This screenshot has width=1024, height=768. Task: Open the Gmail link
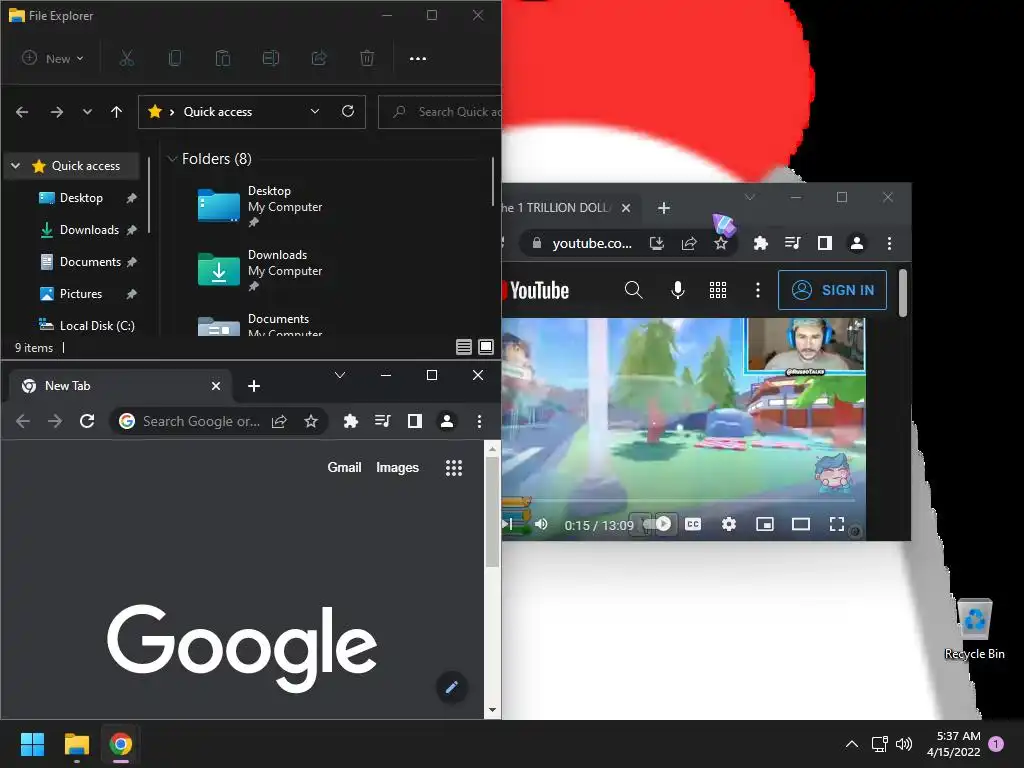click(344, 468)
